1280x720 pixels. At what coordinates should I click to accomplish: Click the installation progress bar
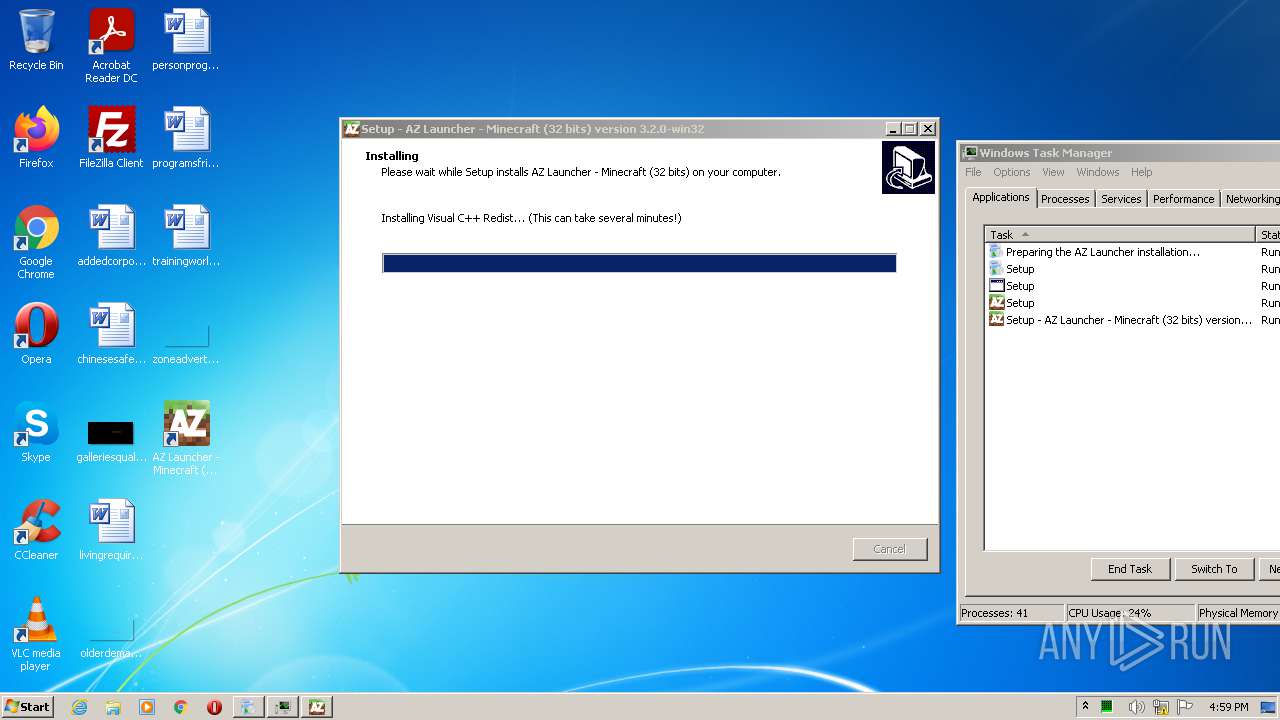(639, 263)
